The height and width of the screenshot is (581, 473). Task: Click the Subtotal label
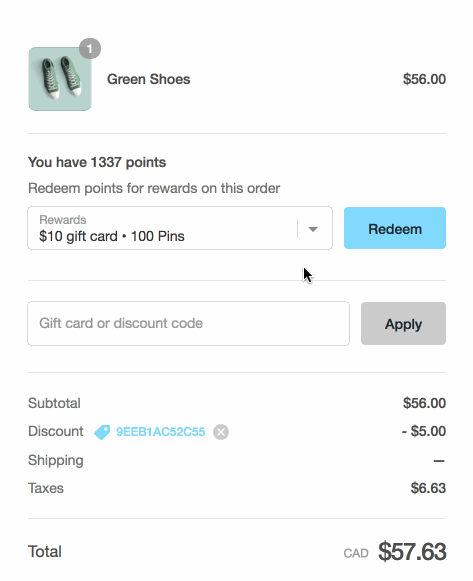point(54,403)
